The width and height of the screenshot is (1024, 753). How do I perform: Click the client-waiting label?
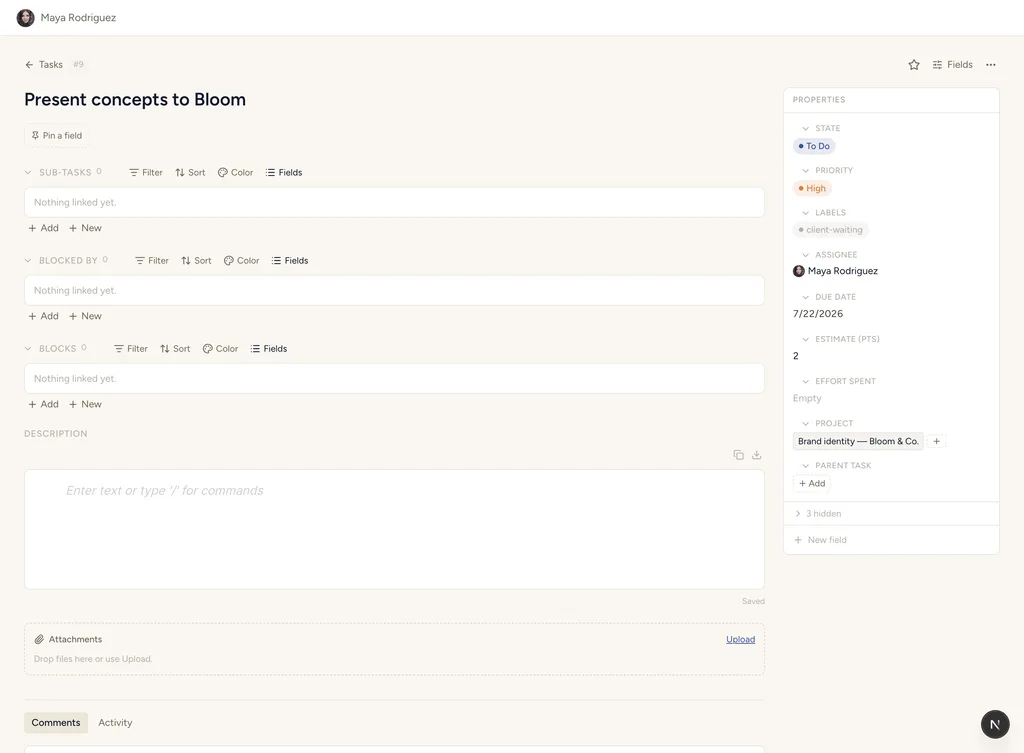click(831, 230)
